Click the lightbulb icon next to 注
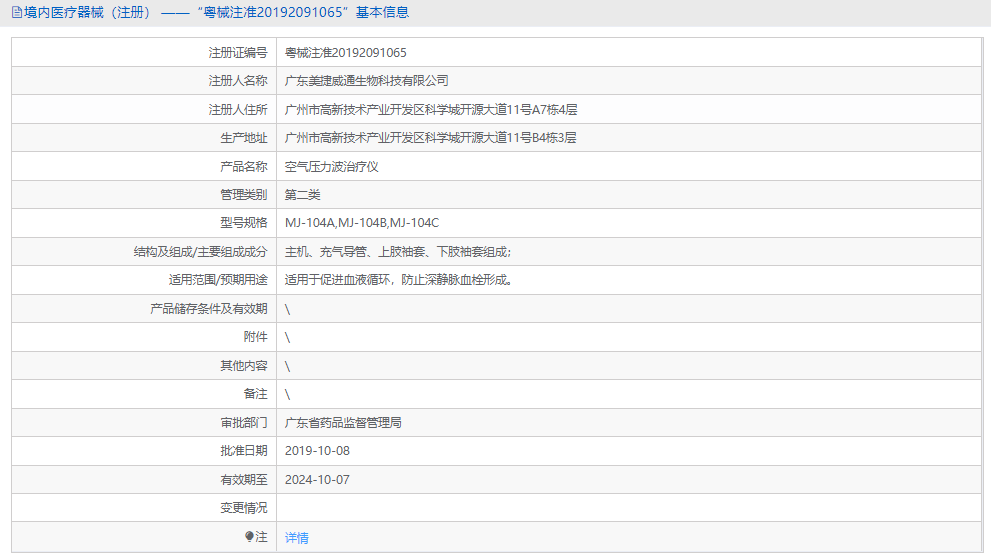 [250, 537]
